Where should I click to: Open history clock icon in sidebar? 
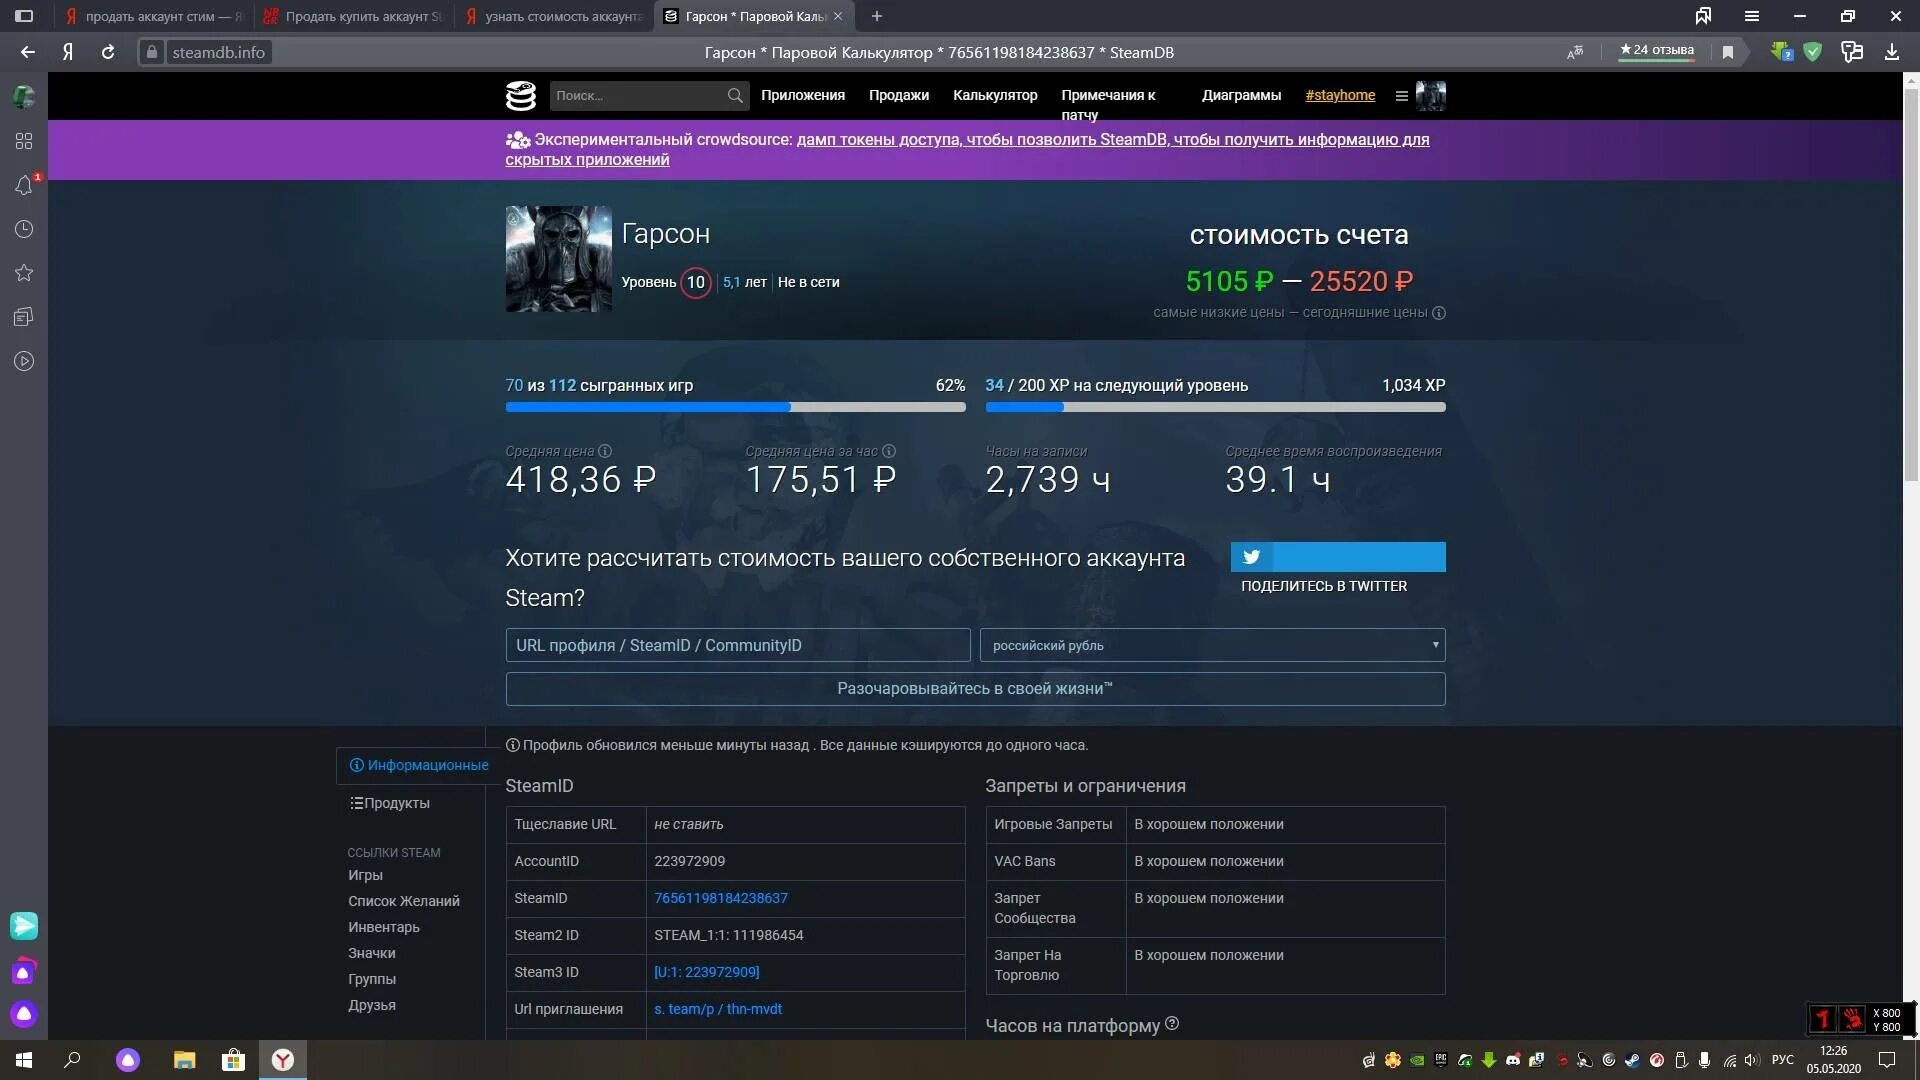(24, 230)
